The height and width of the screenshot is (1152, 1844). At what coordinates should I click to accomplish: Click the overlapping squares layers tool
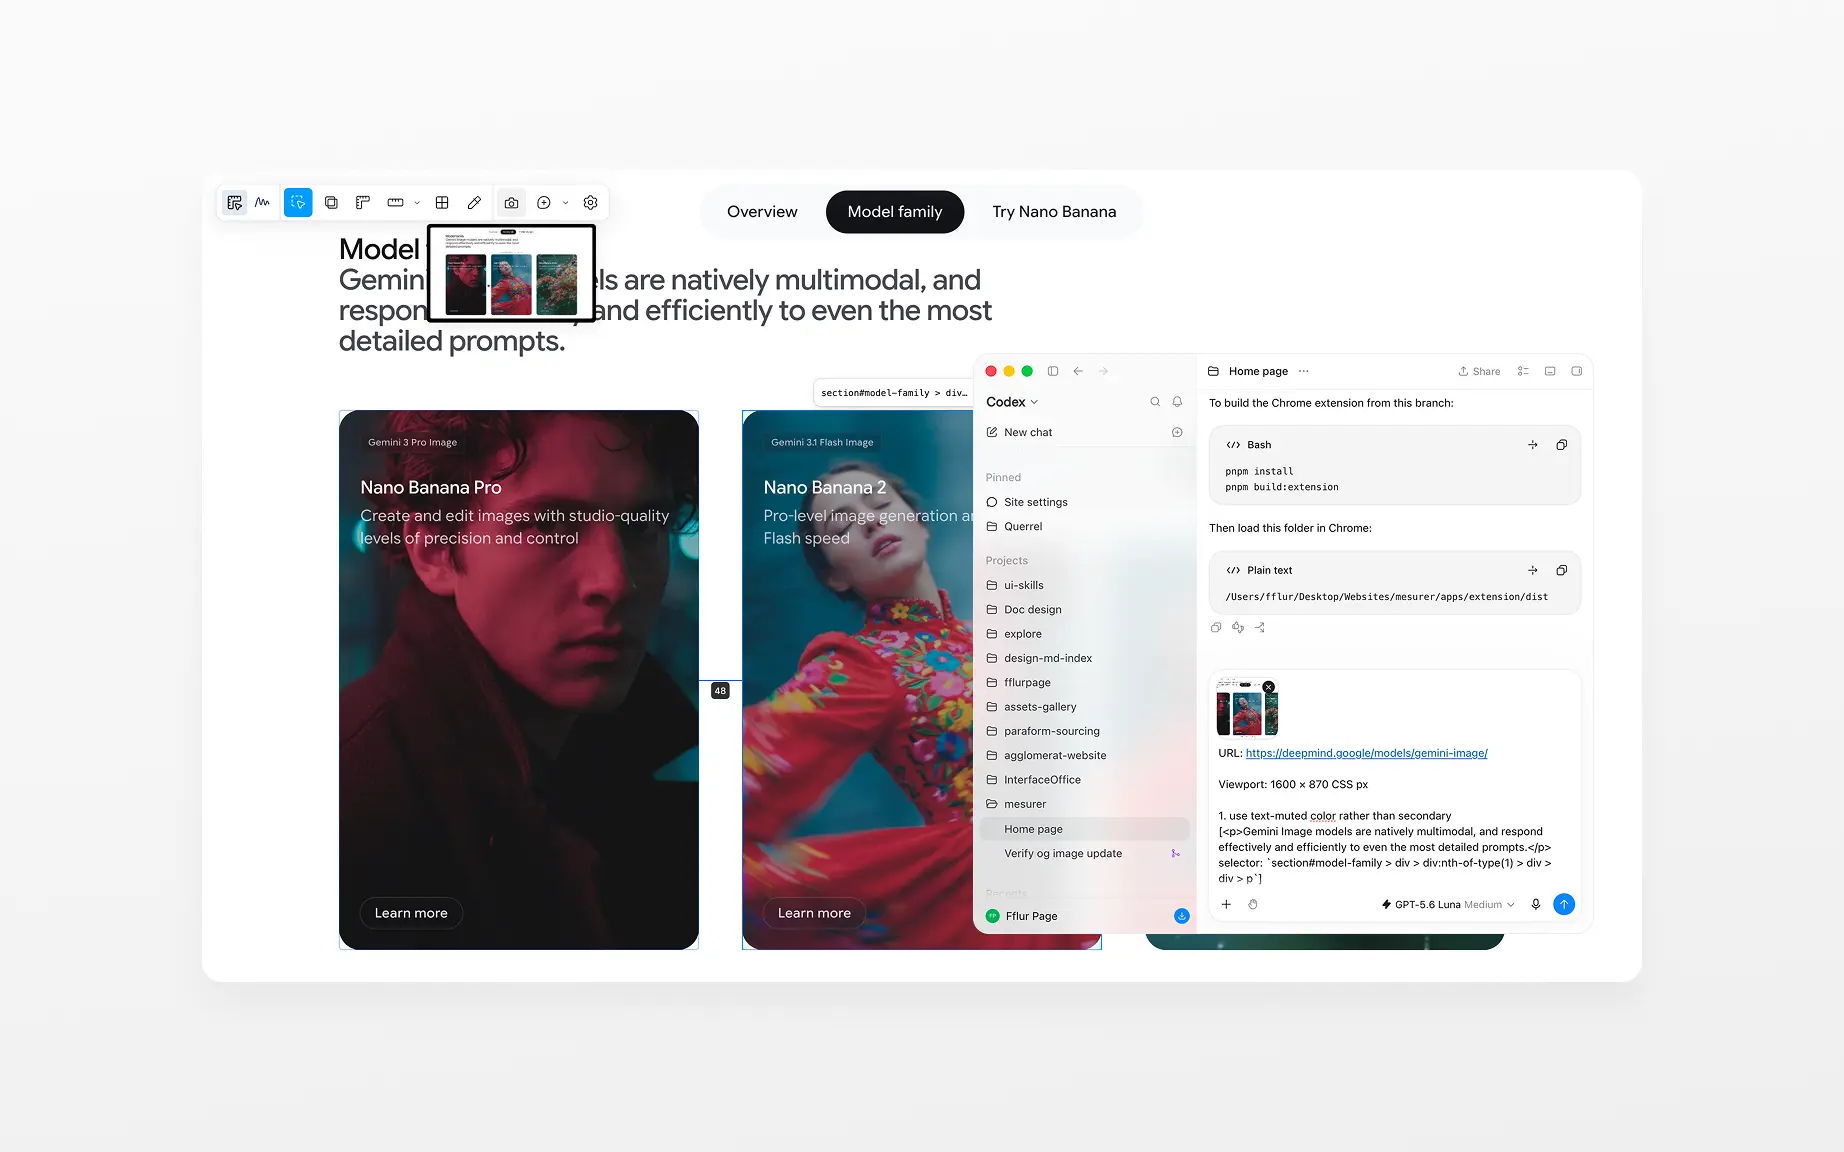point(331,203)
